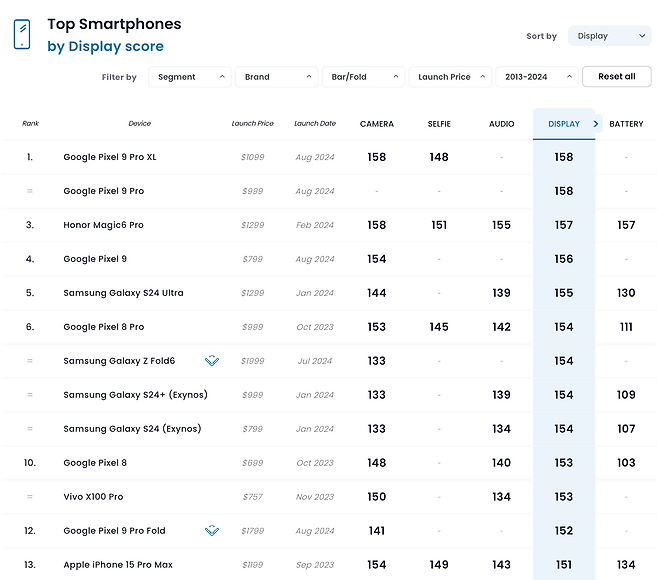Screen dimensions: 658x580
Task: Expand the Brand filter dropdown
Action: pyautogui.click(x=277, y=77)
